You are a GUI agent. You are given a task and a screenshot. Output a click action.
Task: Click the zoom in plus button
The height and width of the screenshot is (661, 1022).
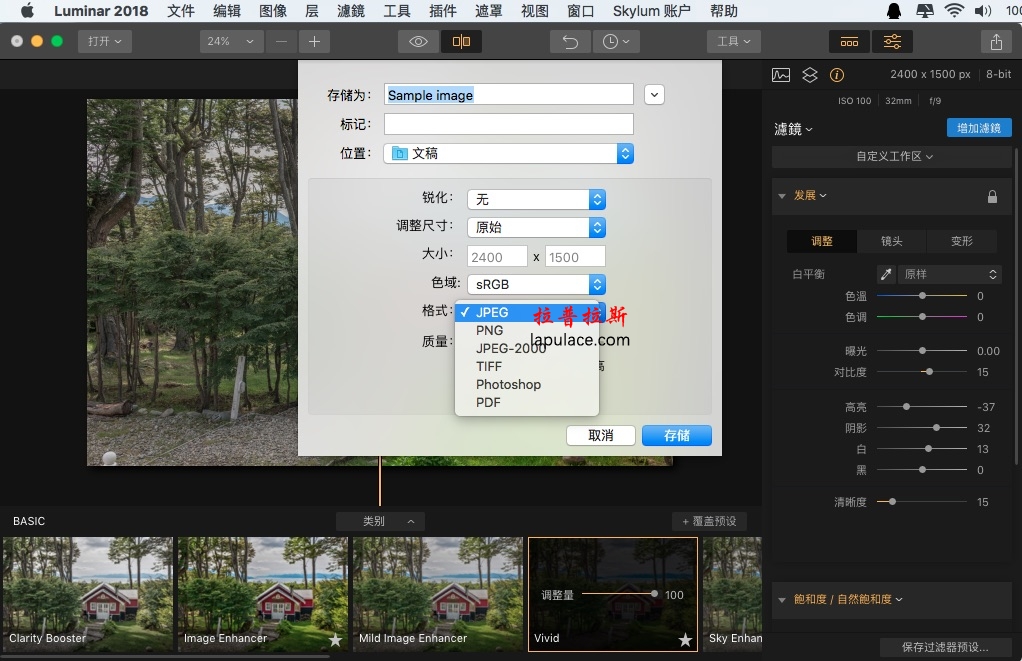tap(314, 42)
